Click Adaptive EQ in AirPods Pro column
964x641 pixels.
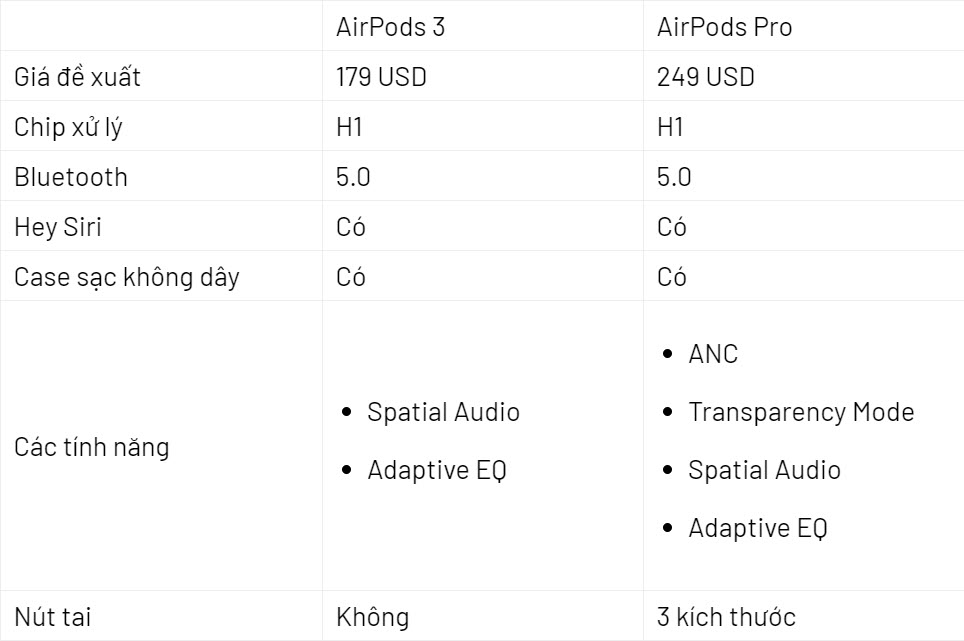coord(757,528)
